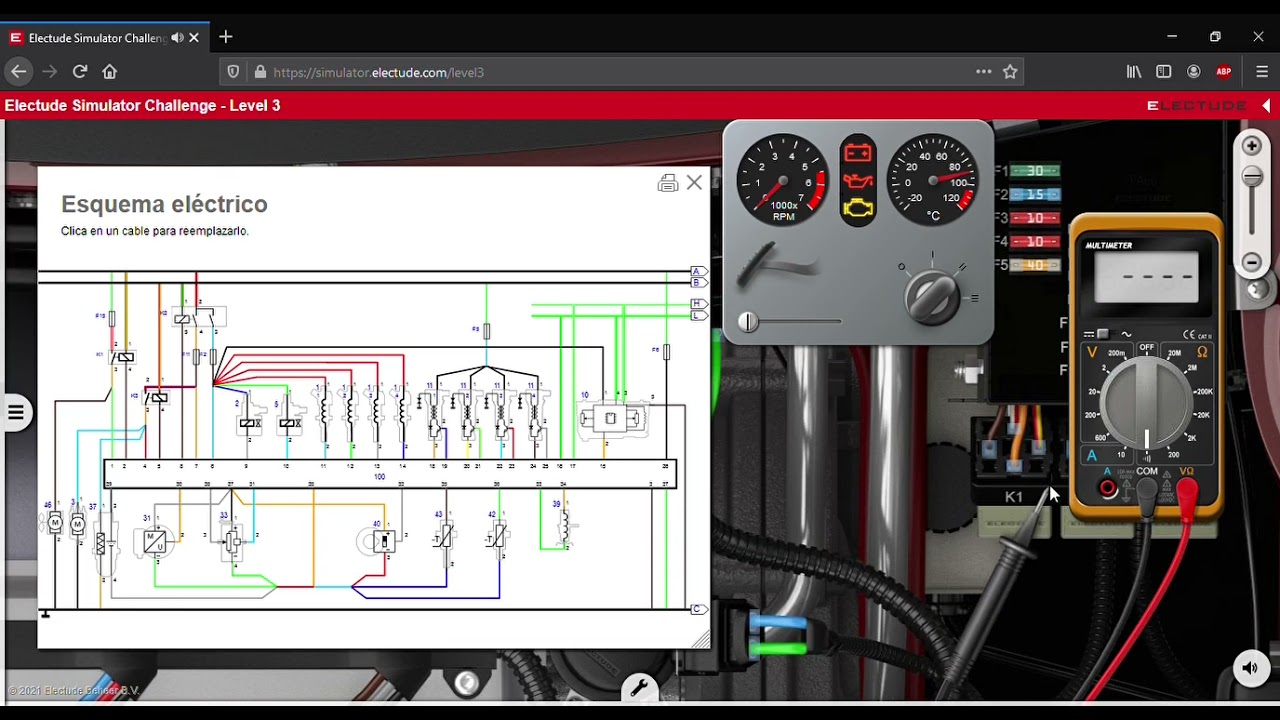Click the wrench tools icon
The width and height of the screenshot is (1280, 720).
[x=639, y=688]
